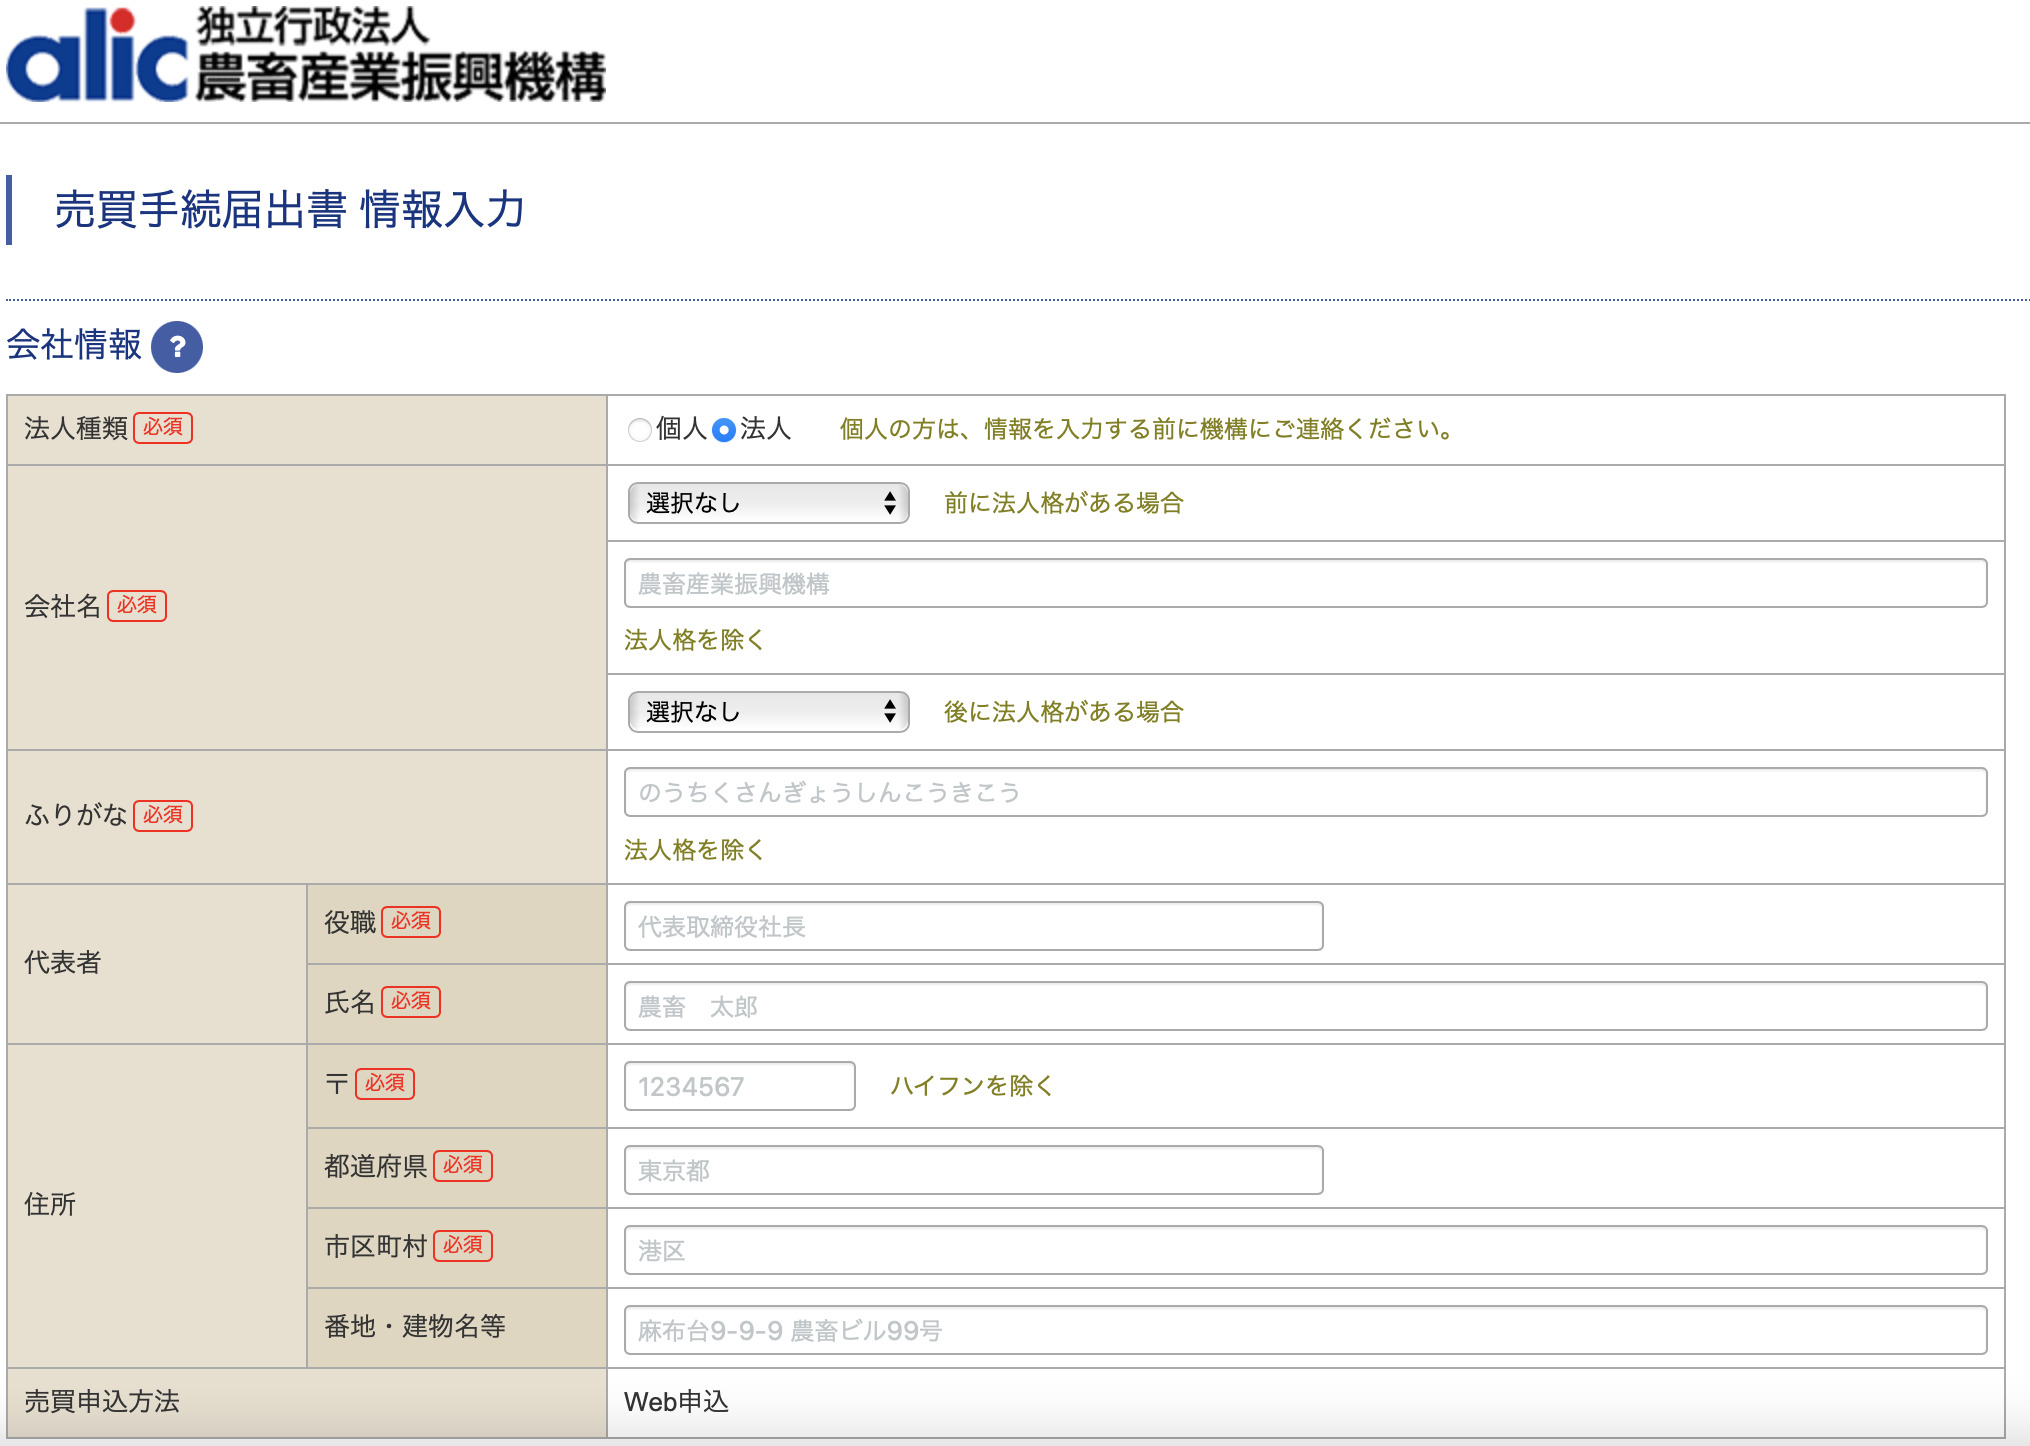The height and width of the screenshot is (1446, 2030).
Task: Click the 会社情報 section title
Action: (74, 345)
